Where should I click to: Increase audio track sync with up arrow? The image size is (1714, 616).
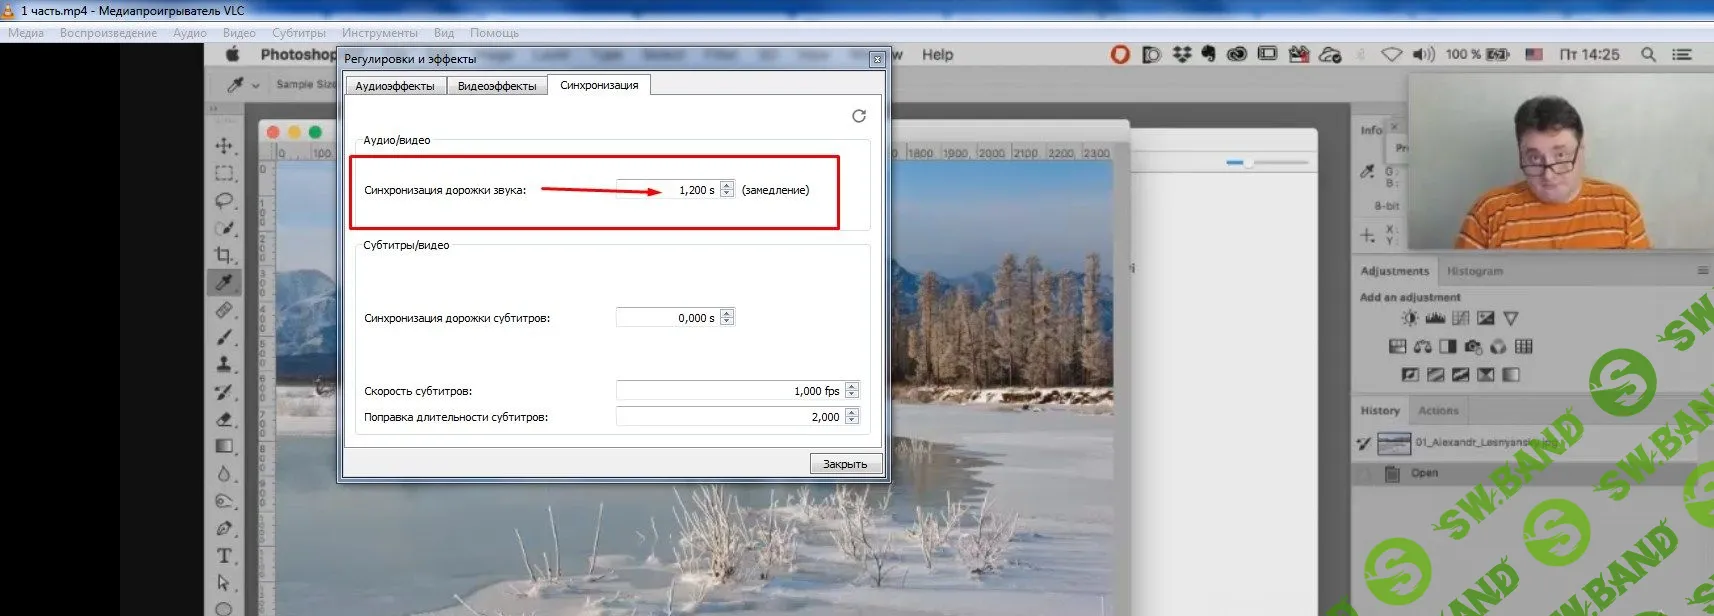[x=727, y=185]
